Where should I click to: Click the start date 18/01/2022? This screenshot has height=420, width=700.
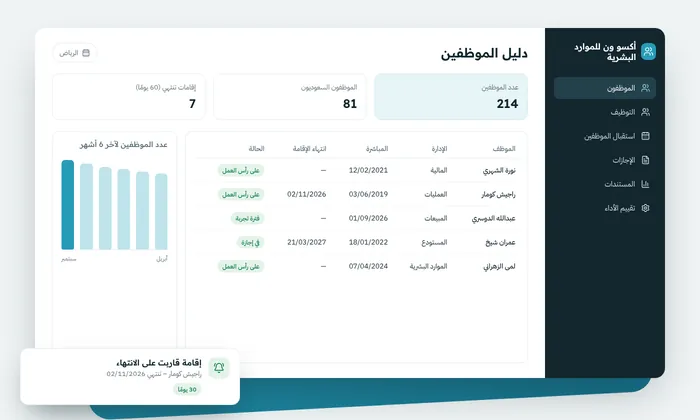point(368,242)
